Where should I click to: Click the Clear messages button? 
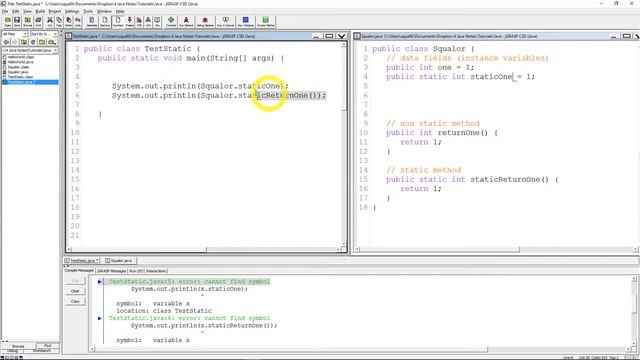(x=75, y=291)
